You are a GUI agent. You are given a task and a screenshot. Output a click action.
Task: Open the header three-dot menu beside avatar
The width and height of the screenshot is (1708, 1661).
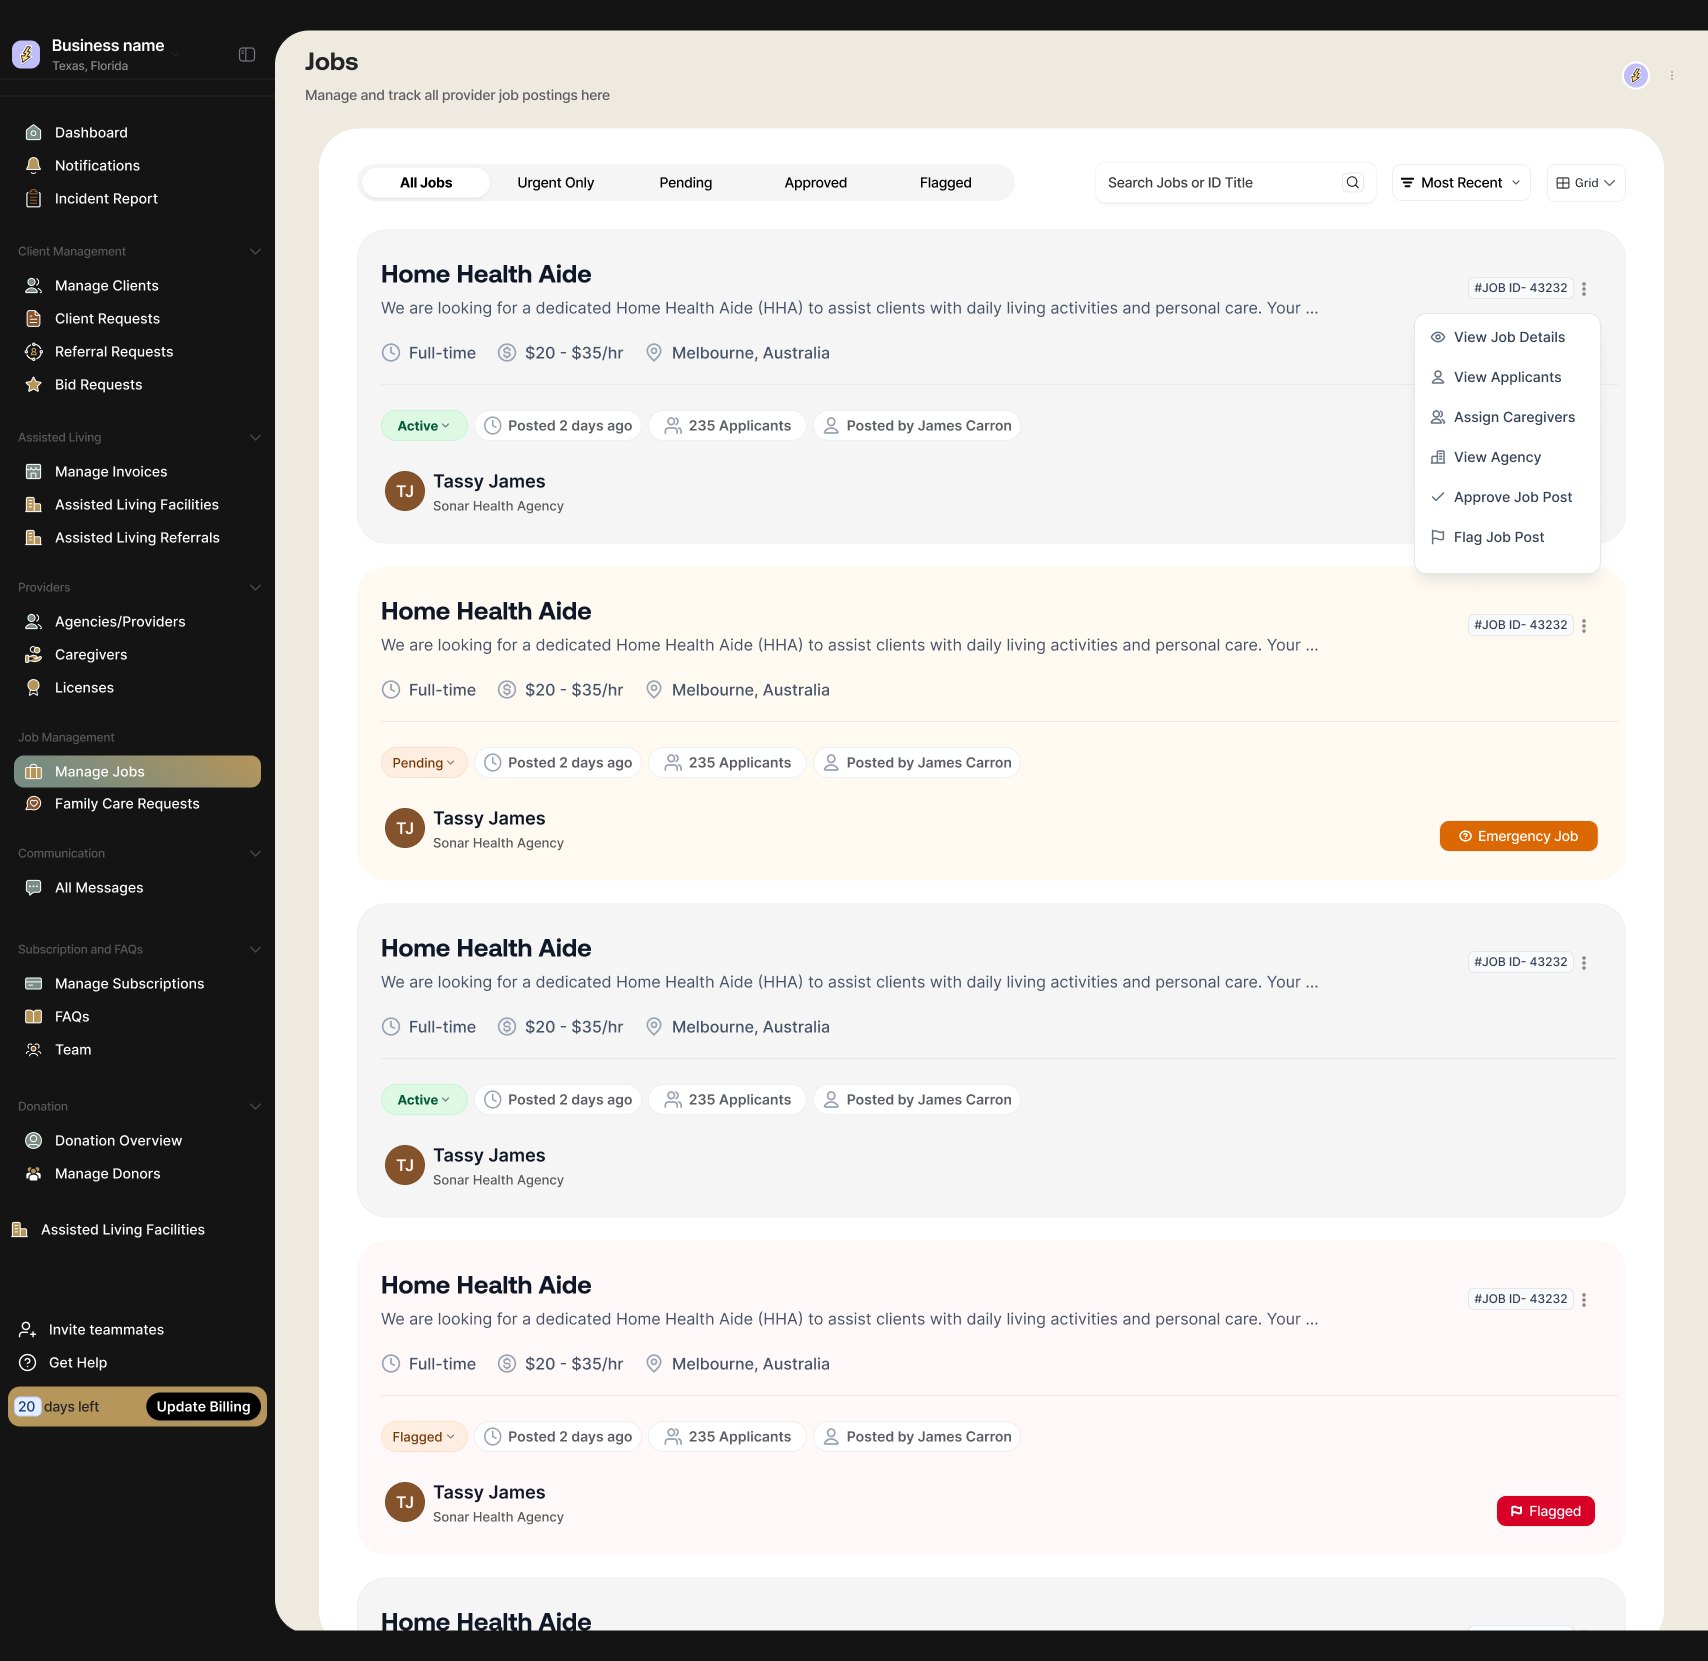click(1672, 75)
